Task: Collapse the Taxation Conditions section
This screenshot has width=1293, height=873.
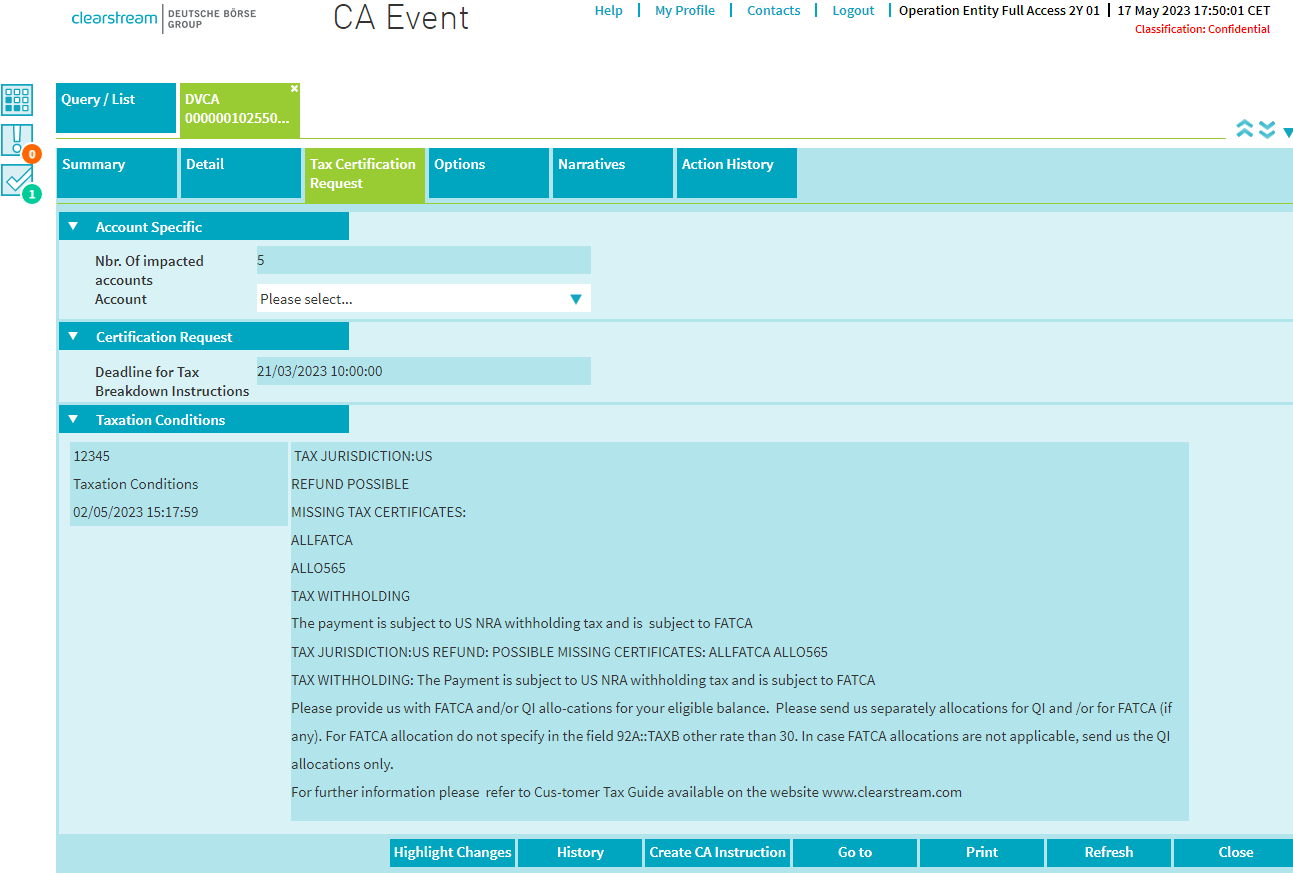Action: point(73,420)
